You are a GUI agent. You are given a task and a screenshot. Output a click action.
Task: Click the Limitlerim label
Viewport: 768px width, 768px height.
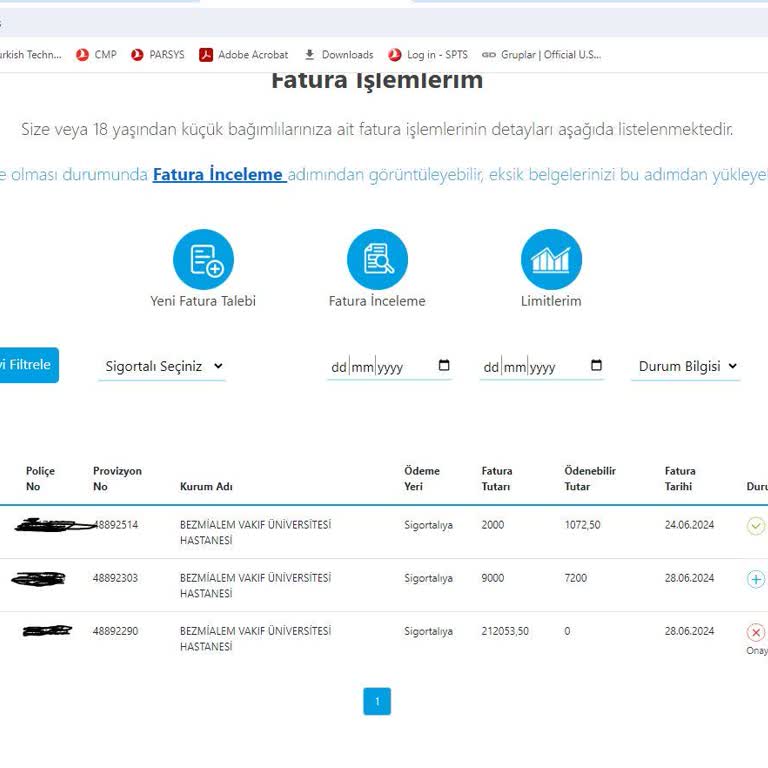pos(552,301)
